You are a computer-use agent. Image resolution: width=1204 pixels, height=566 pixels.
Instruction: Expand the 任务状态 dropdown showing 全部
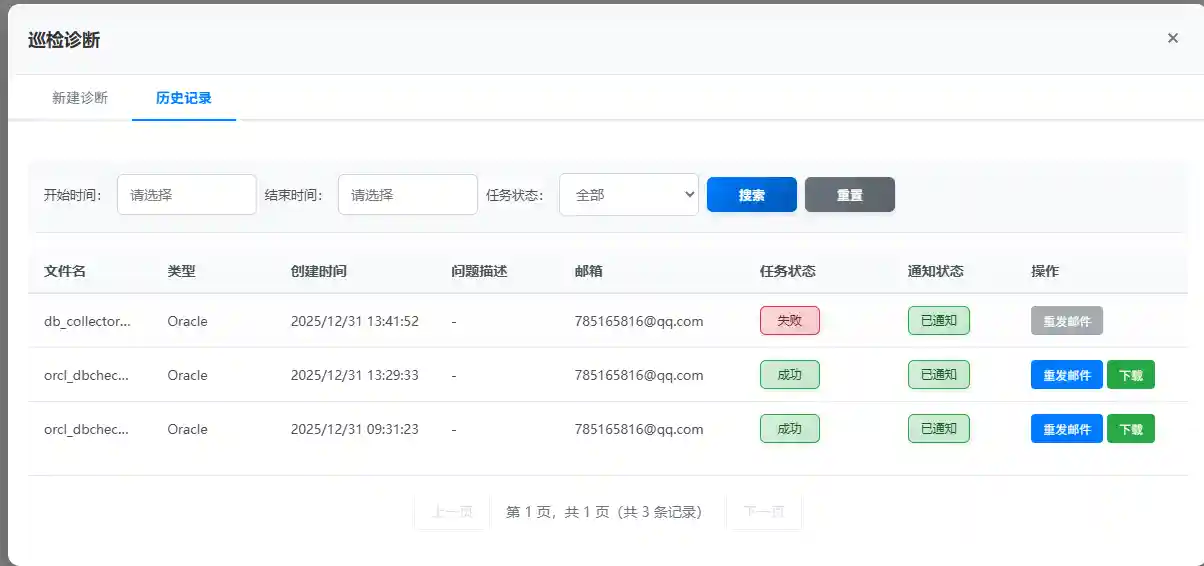click(x=629, y=195)
